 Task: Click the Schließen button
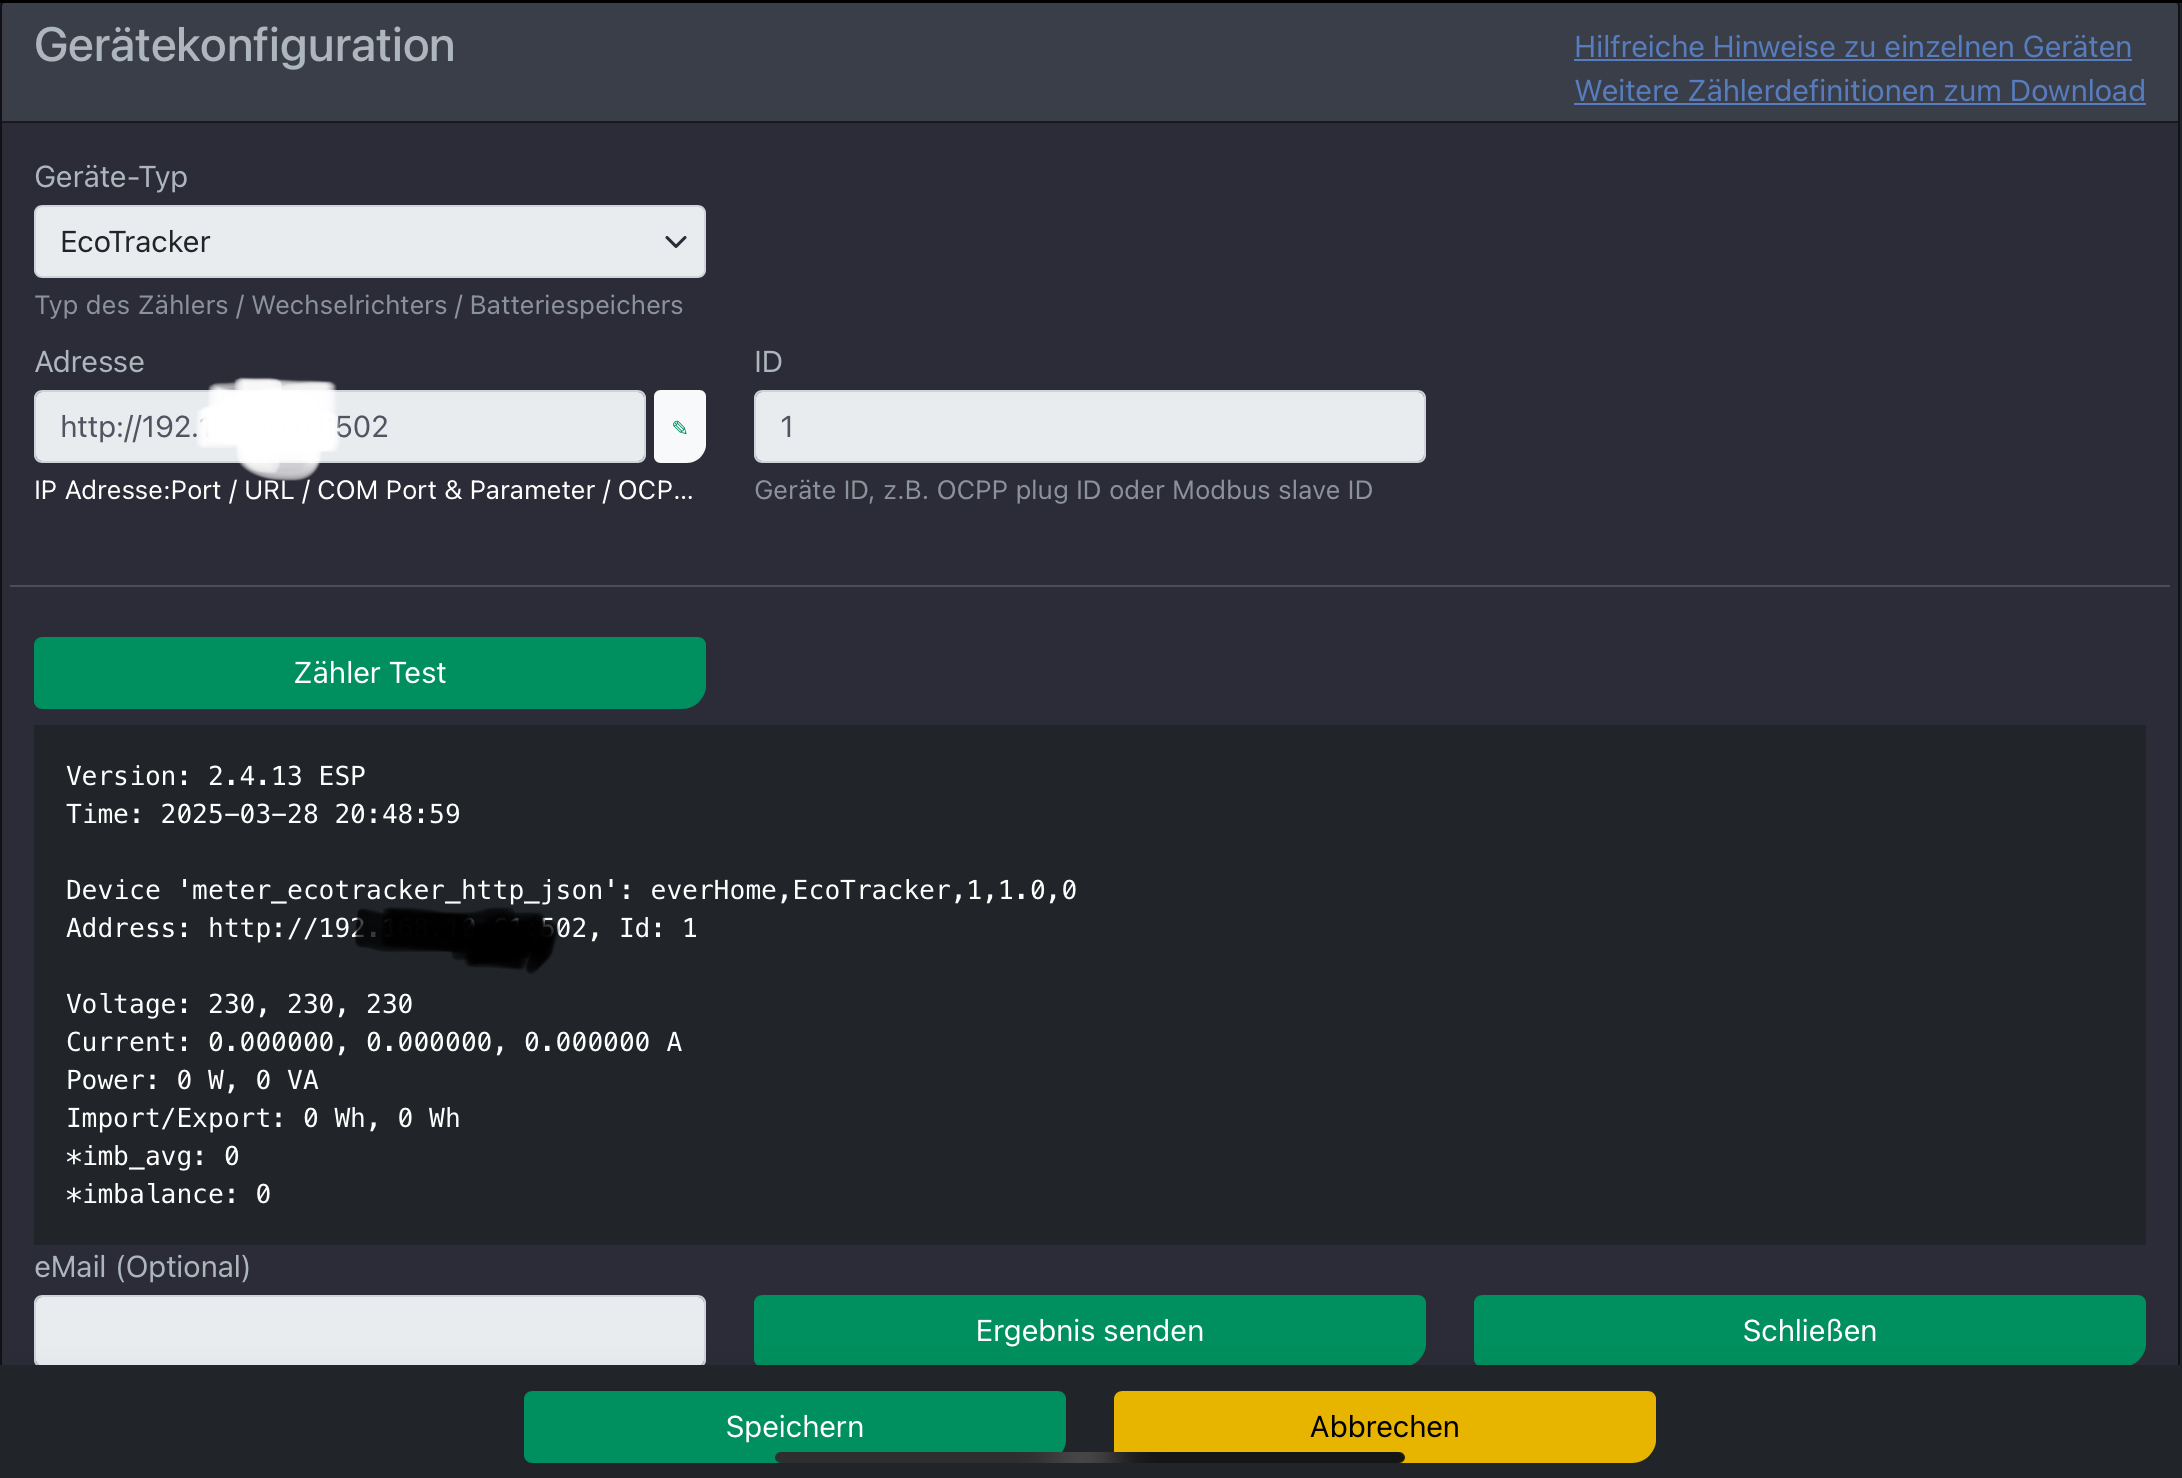coord(1810,1330)
